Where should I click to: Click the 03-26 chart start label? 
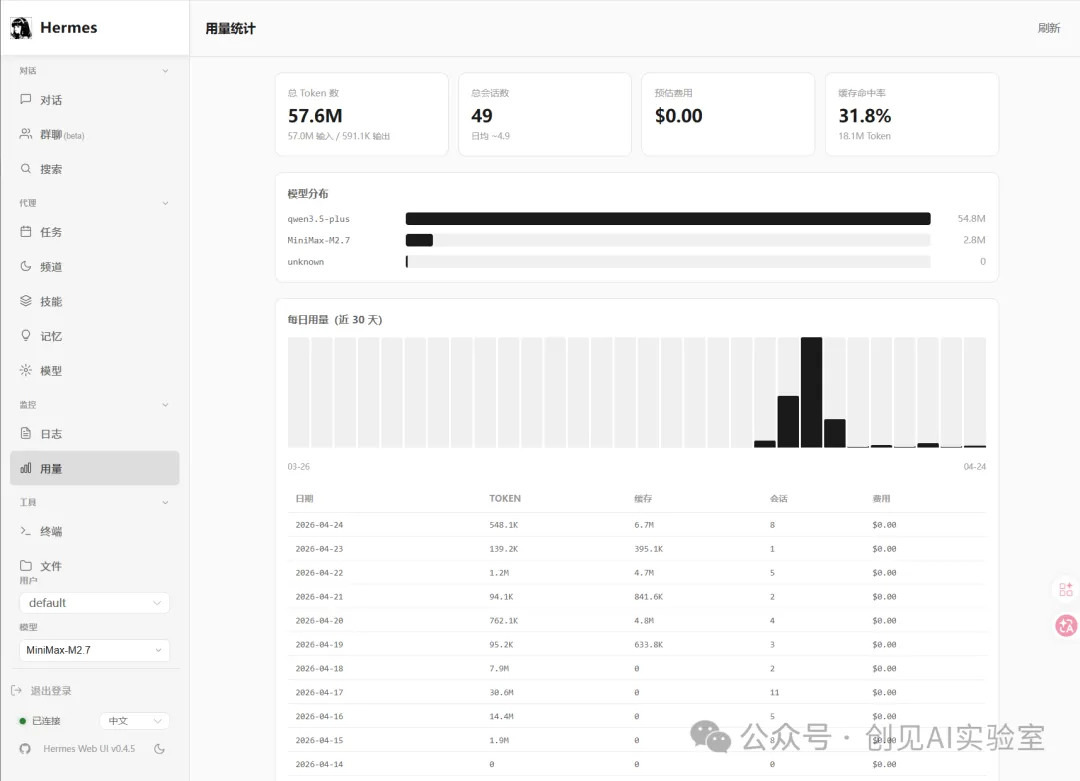click(298, 466)
